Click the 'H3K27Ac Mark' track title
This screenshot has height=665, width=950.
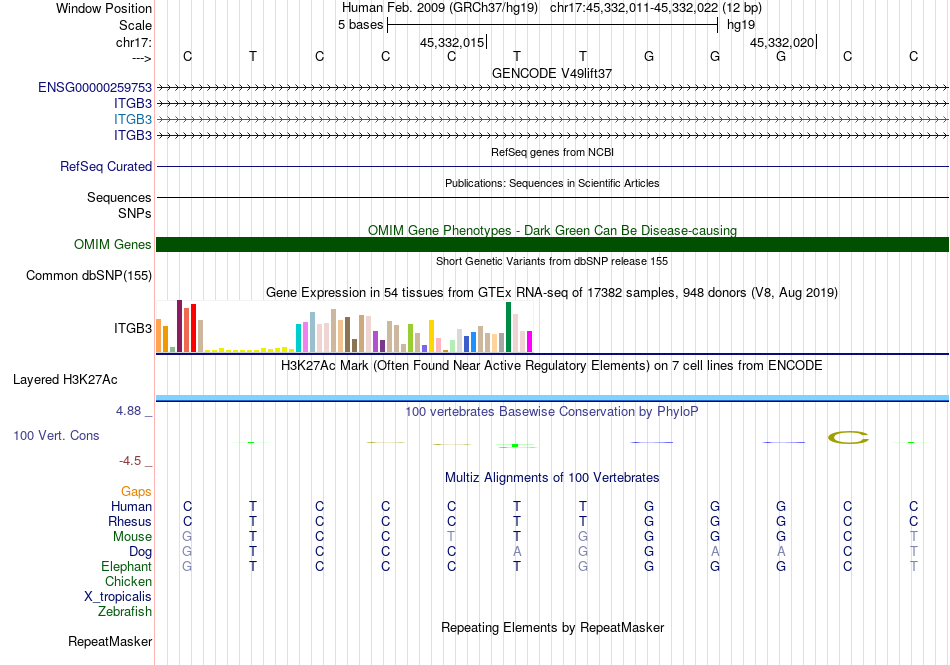tap(552, 366)
